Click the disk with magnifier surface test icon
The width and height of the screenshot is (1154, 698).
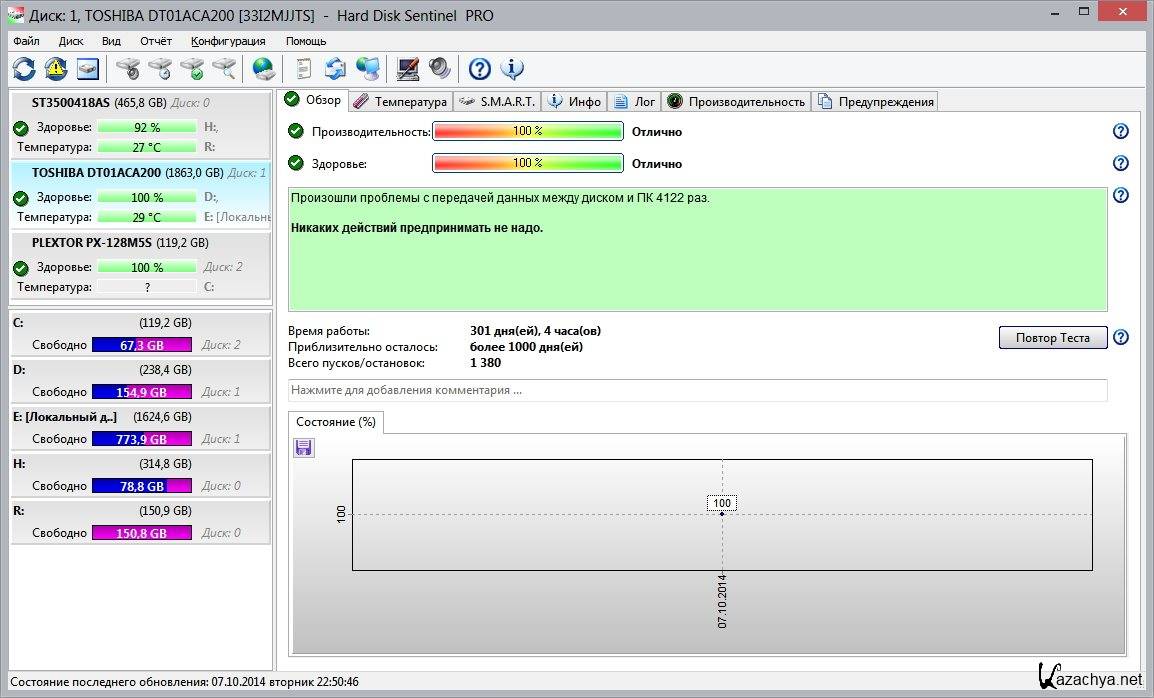pos(224,69)
